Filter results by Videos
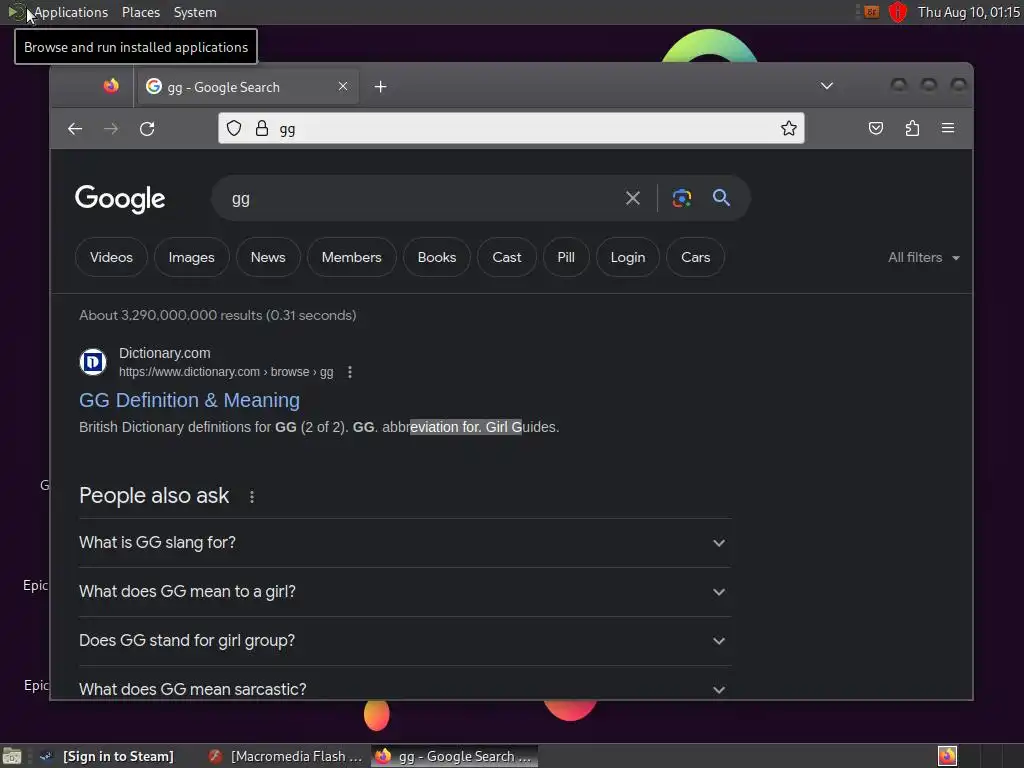 click(111, 257)
